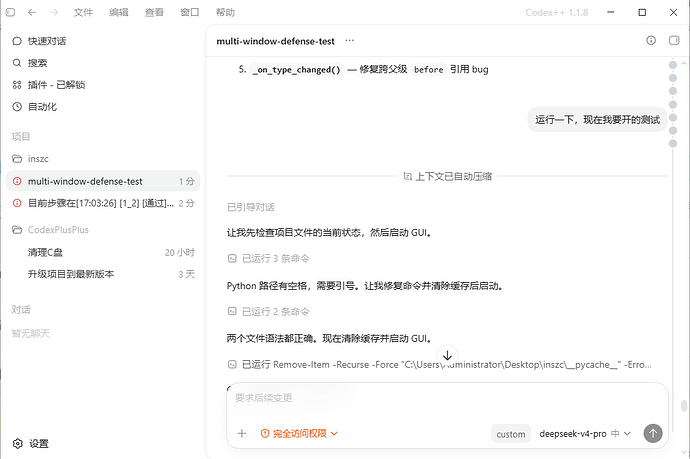Click the info circle icon in header

651,40
